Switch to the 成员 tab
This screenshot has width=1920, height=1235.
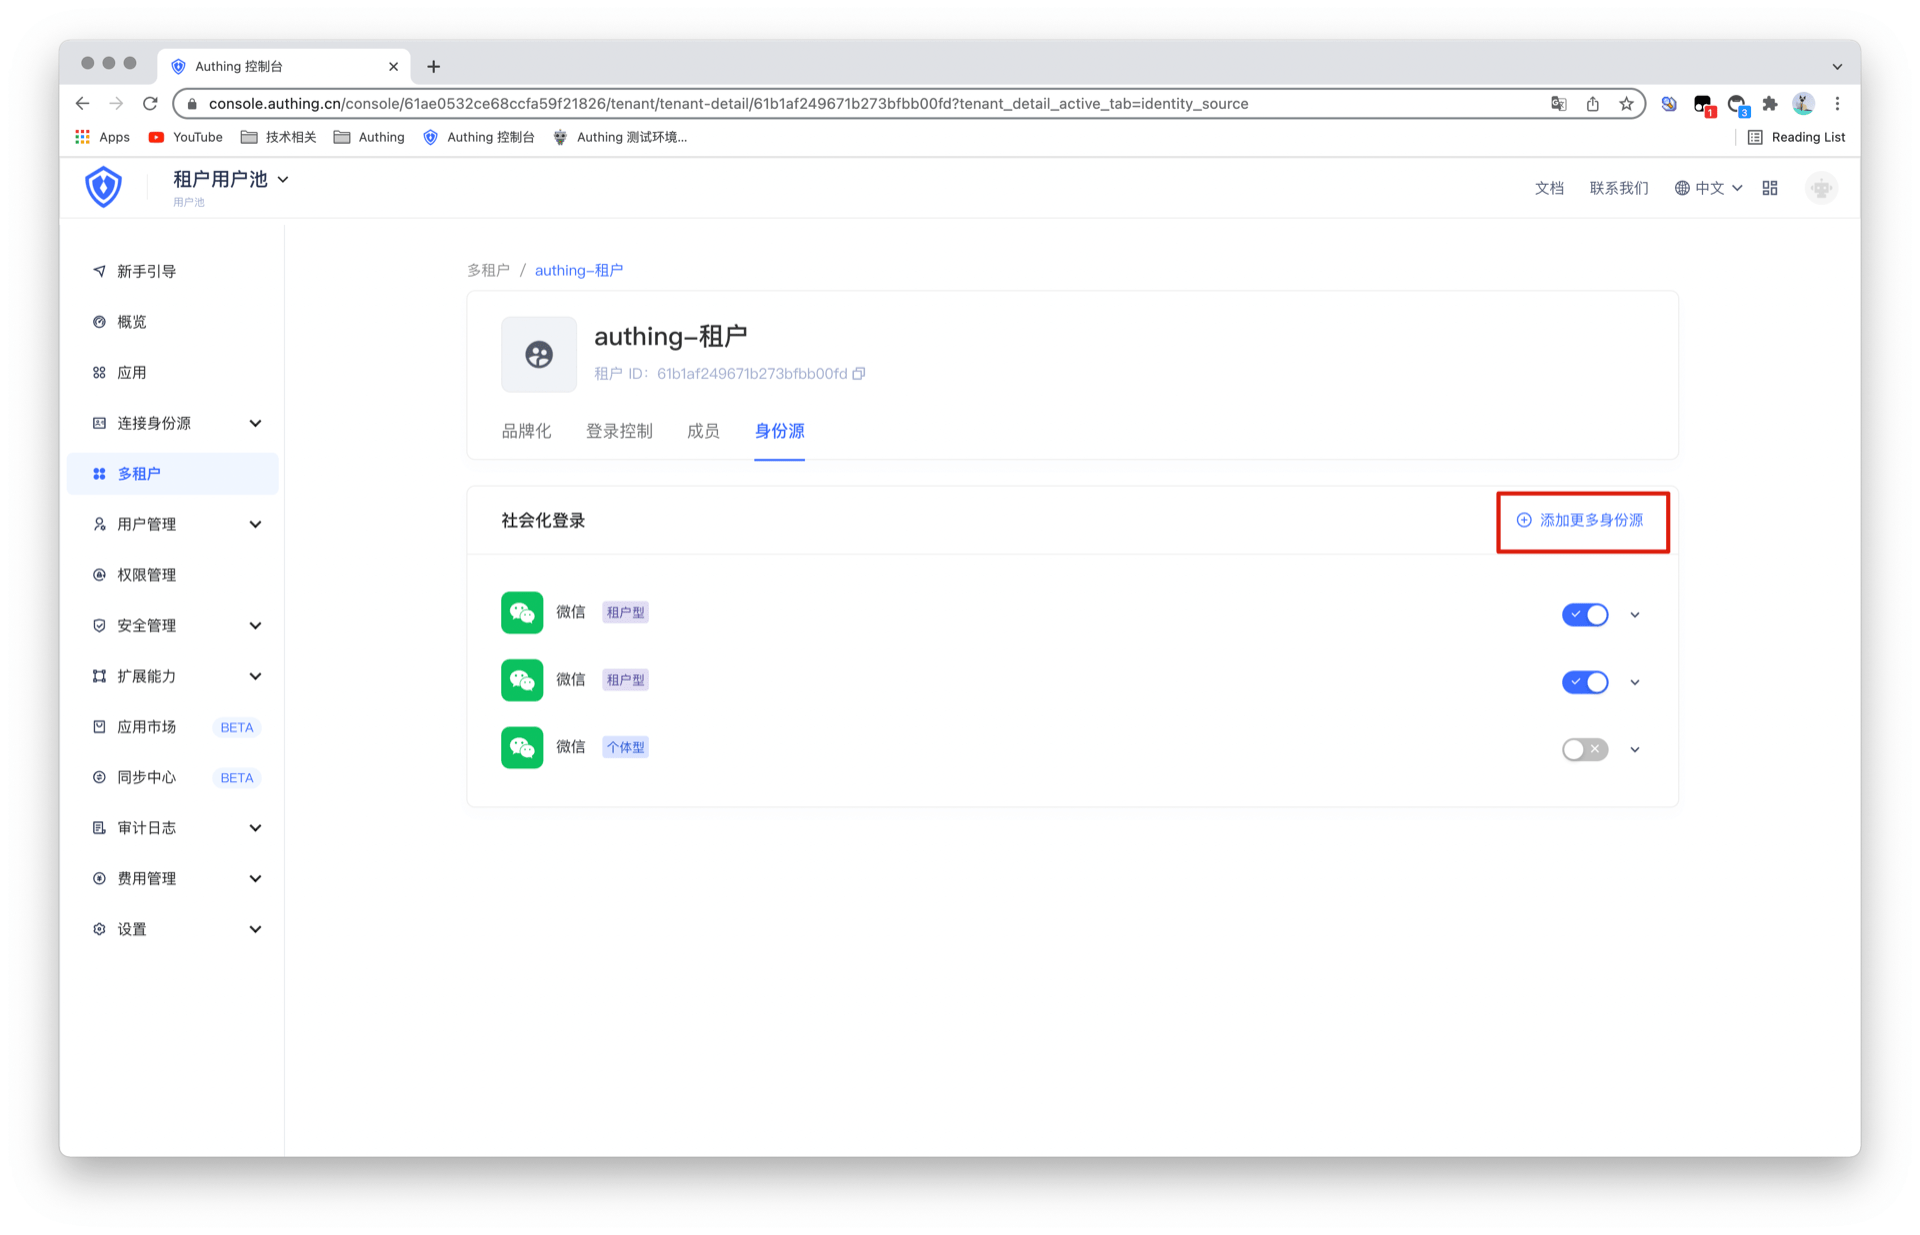(x=703, y=431)
